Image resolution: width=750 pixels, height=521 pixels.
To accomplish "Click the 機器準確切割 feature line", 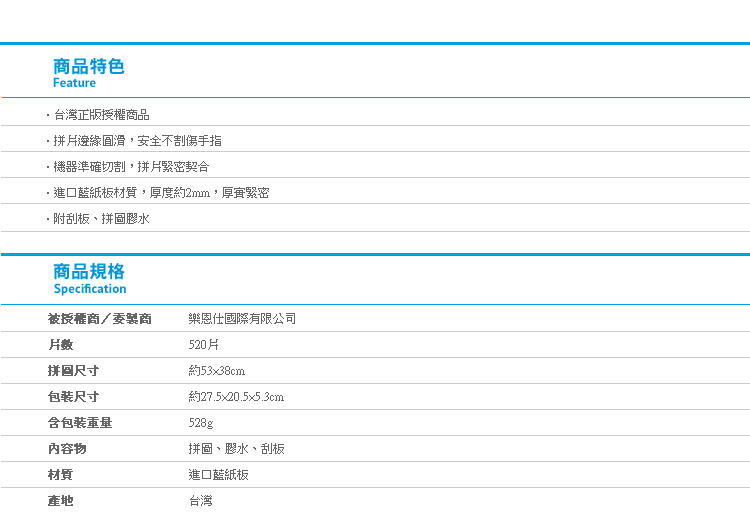I will click(131, 167).
